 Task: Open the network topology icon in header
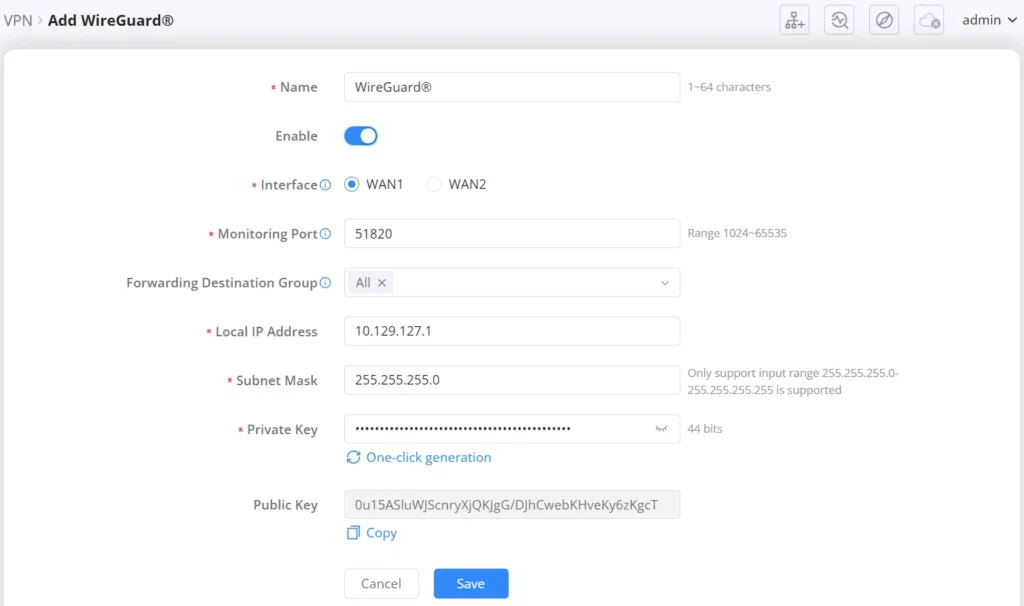[794, 20]
